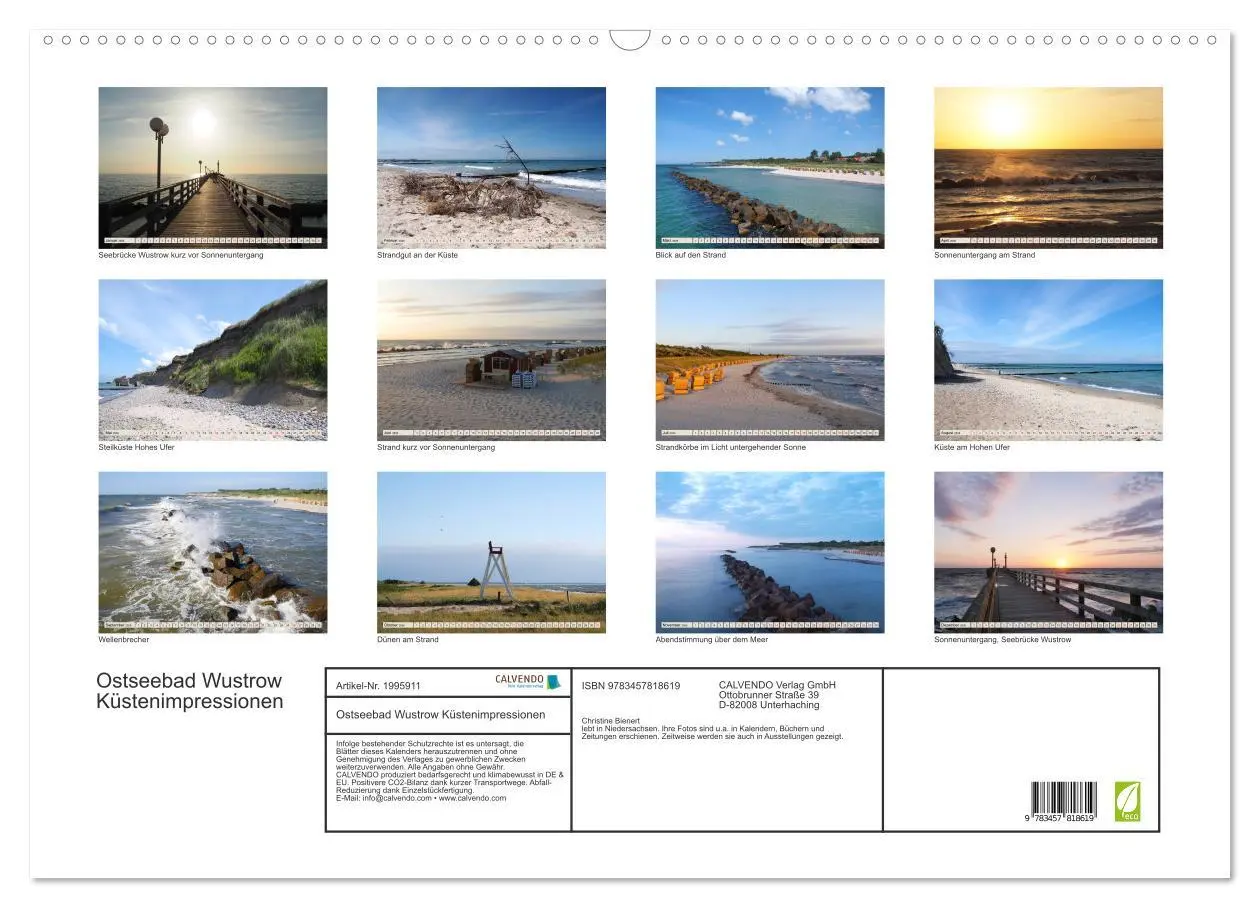This screenshot has width=1260, height=908.
Task: Click caption 'Sonnenuntergang, Seebrücke Wustrow'
Action: (x=1003, y=640)
